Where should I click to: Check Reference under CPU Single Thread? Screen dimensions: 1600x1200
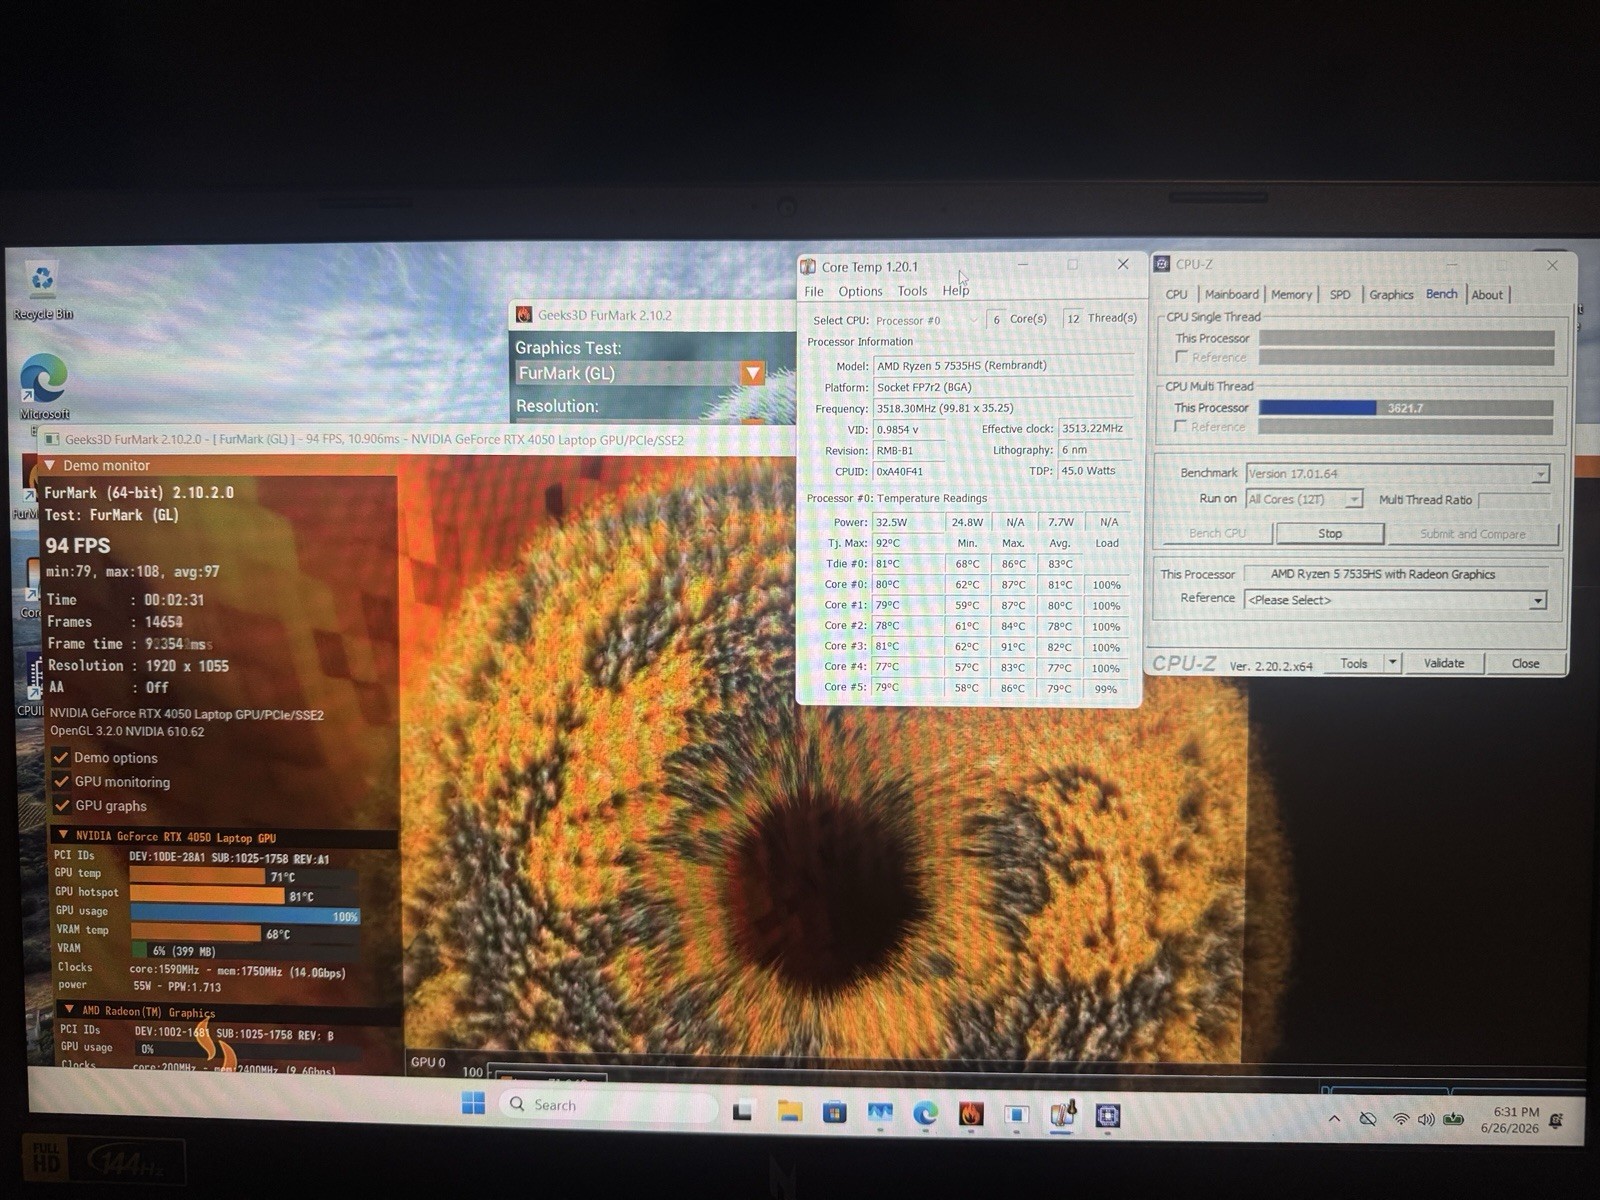coord(1181,357)
